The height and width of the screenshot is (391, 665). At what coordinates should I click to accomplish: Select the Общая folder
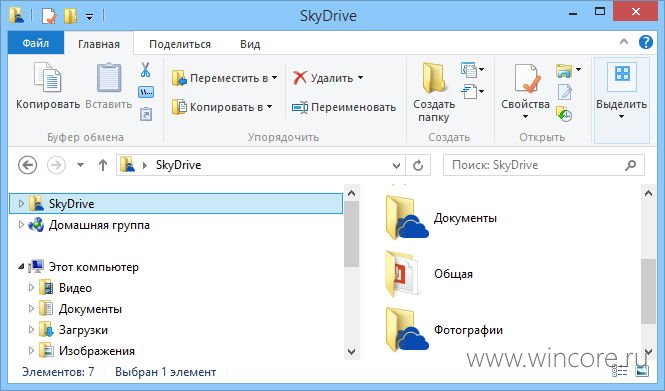pyautogui.click(x=428, y=274)
